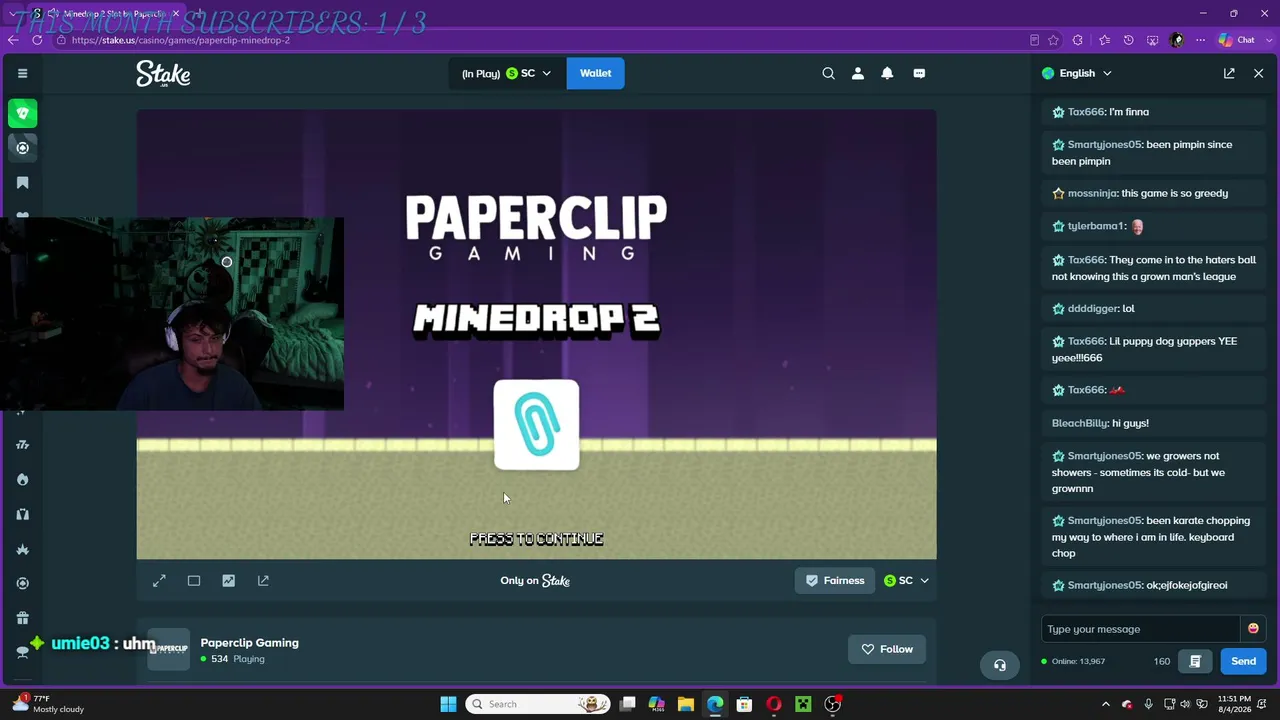
Task: Toggle the chat bubble icon in header
Action: pyautogui.click(x=919, y=73)
